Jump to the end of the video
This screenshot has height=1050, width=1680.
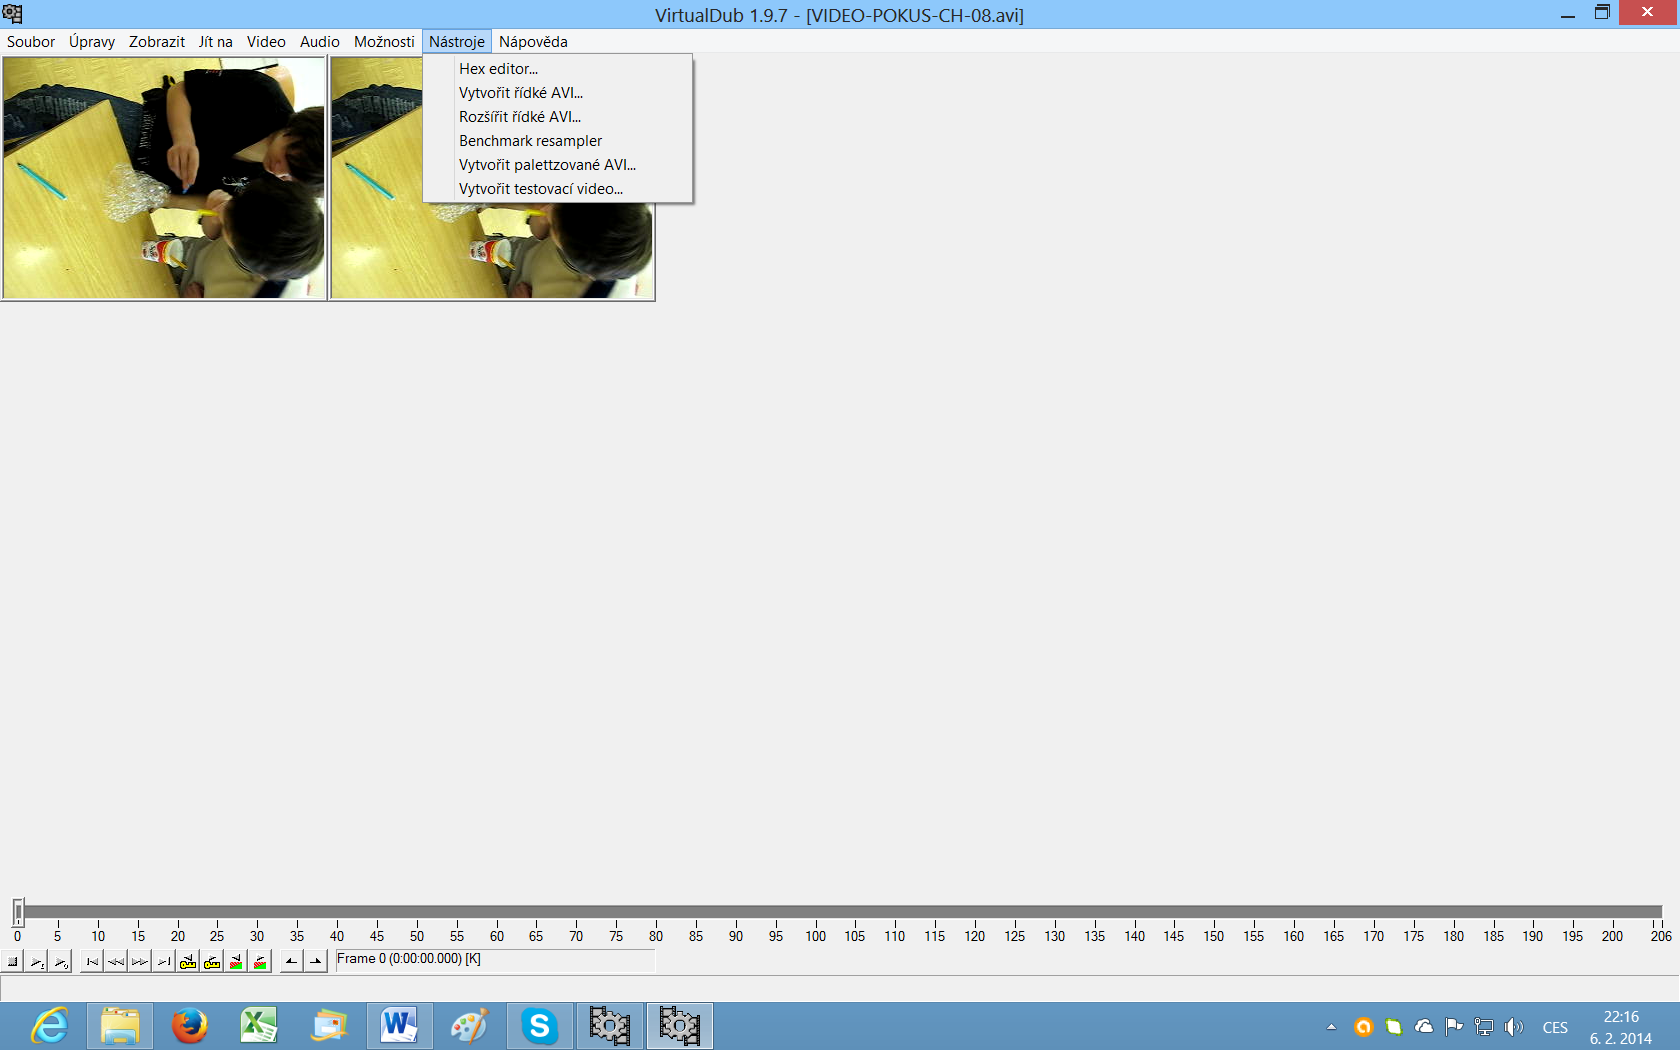pos(164,962)
